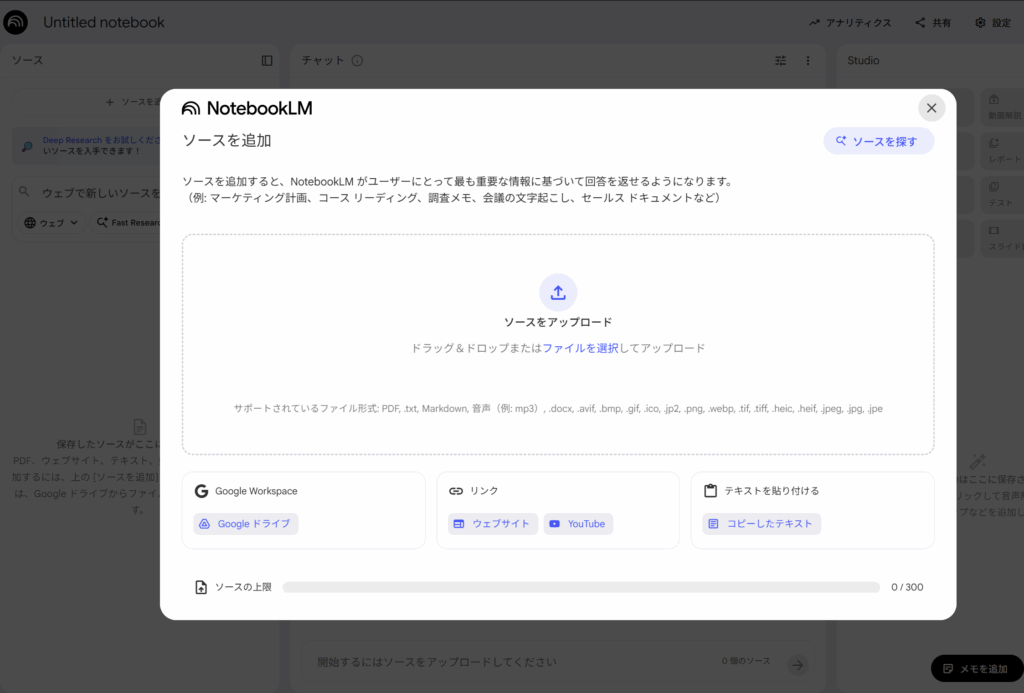Open 設定 gear settings
The image size is (1024, 693).
993,22
